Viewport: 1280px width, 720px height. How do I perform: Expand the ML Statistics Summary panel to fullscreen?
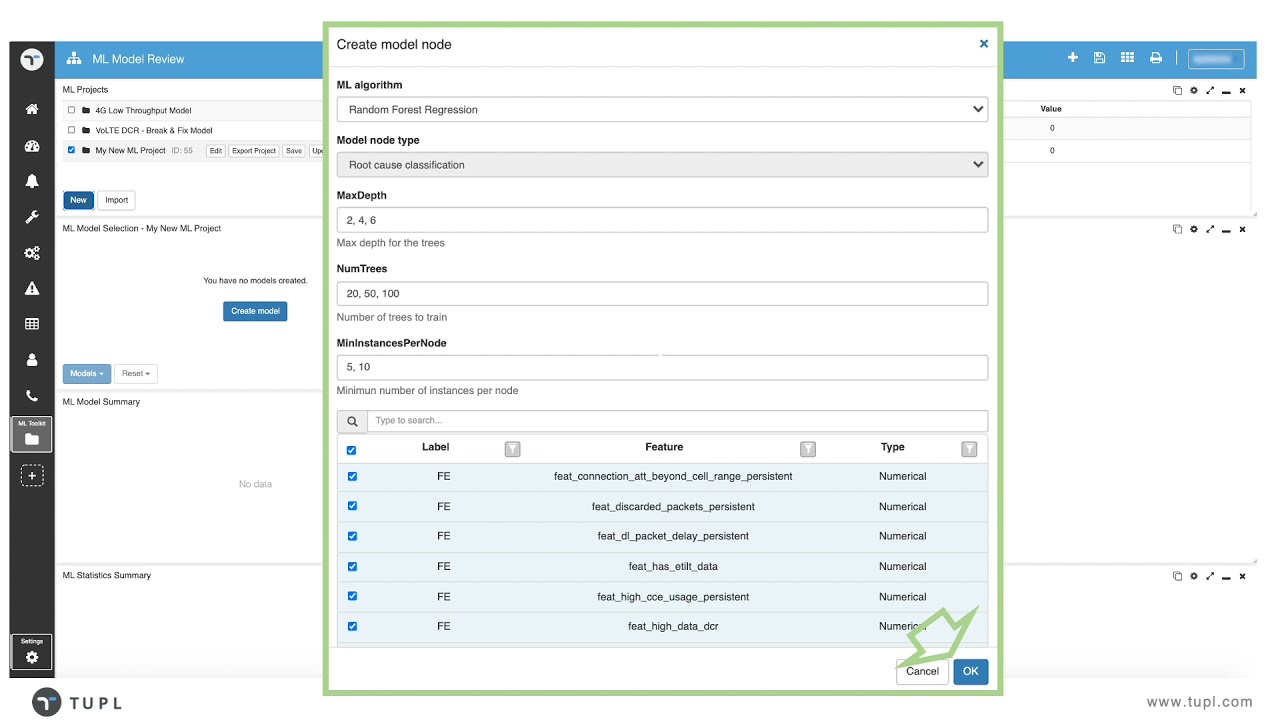coord(1210,576)
